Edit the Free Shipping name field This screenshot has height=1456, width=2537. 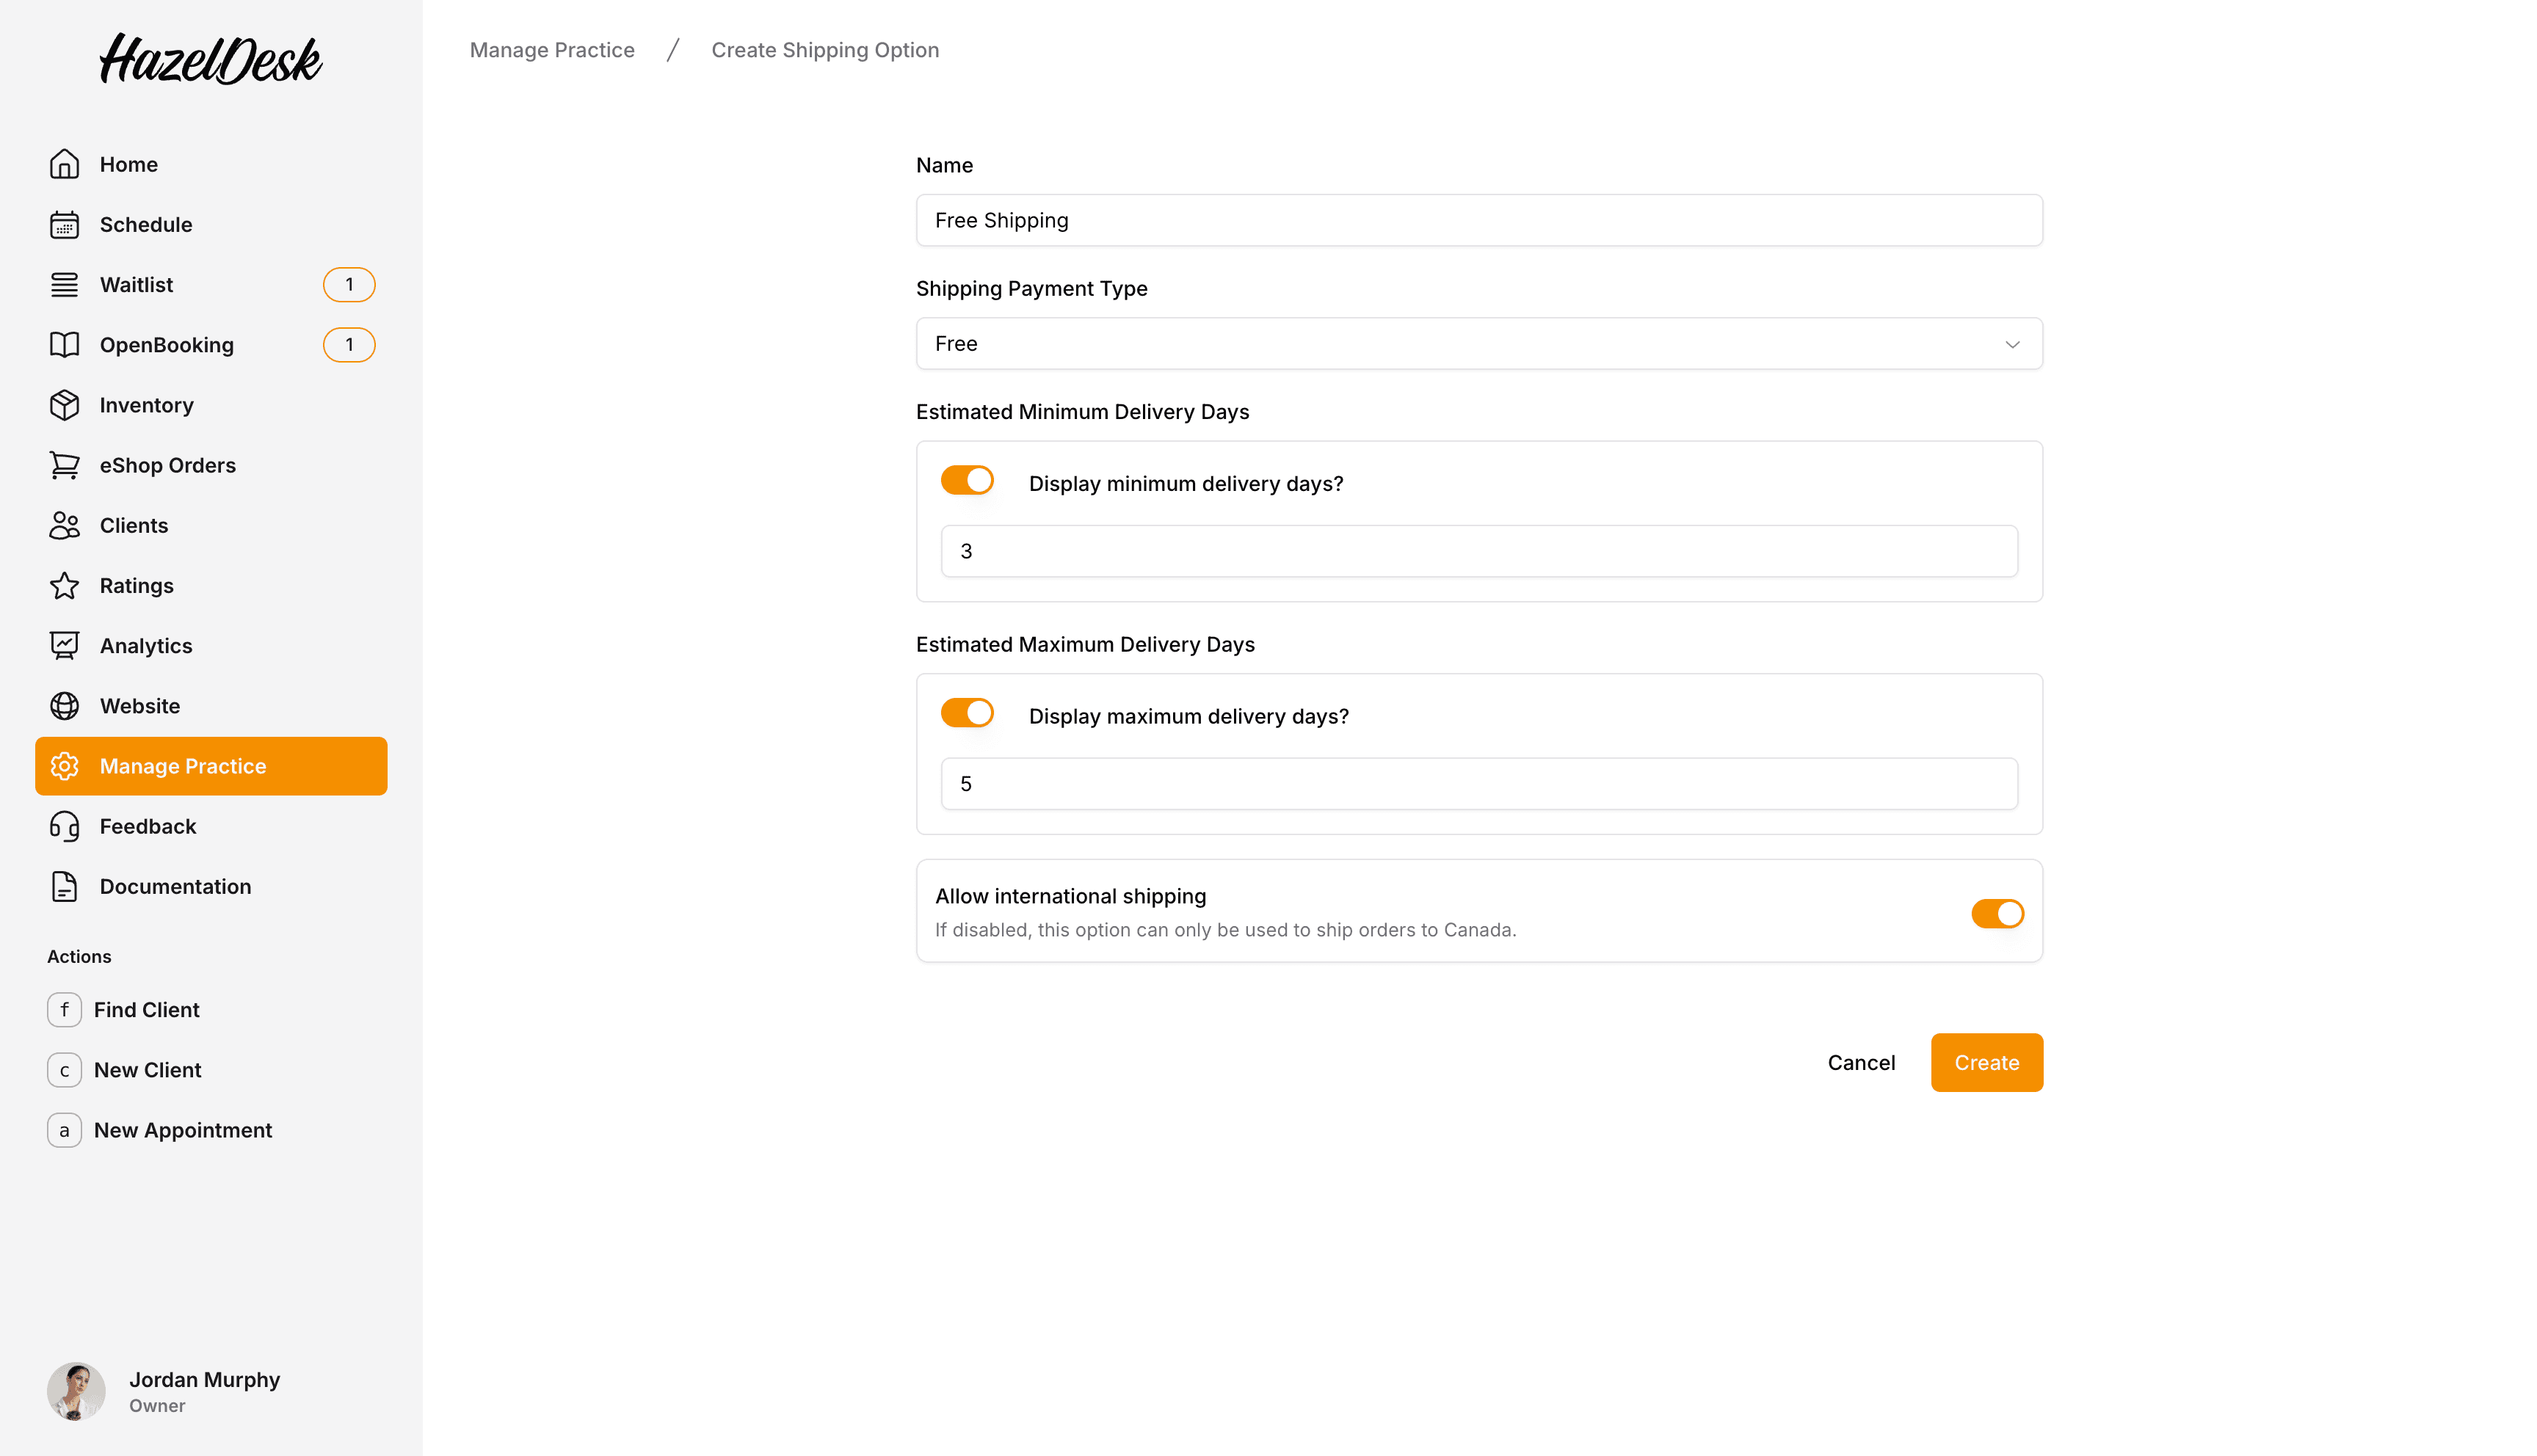click(x=1478, y=220)
